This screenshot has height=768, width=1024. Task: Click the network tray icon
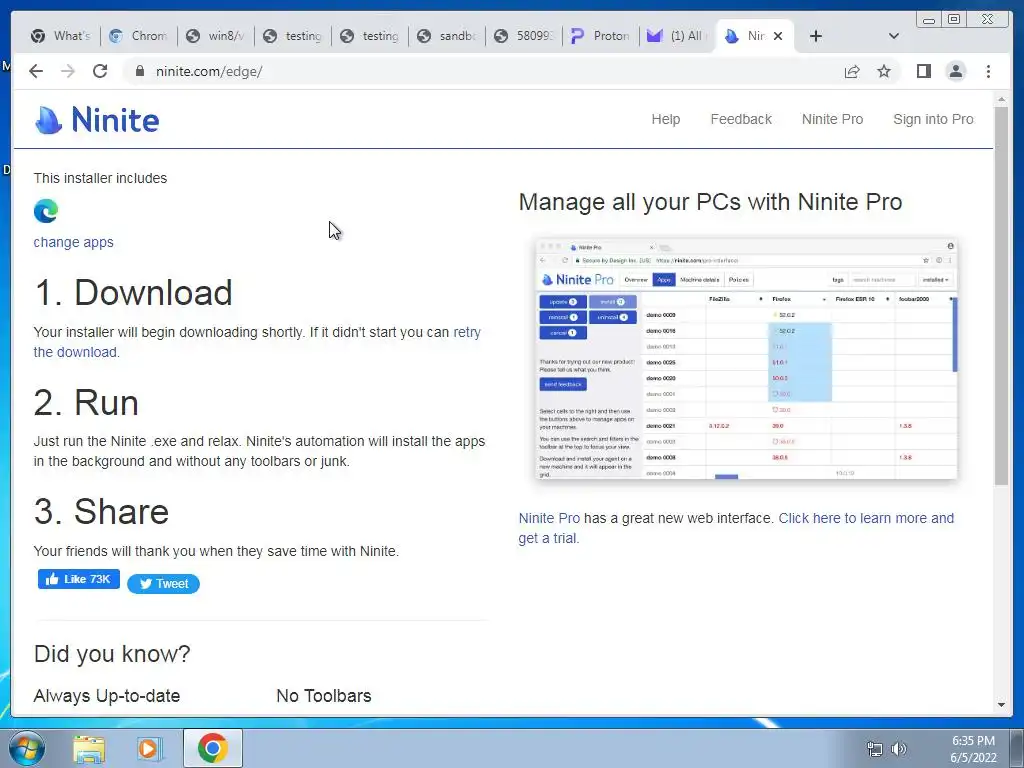tap(874, 749)
